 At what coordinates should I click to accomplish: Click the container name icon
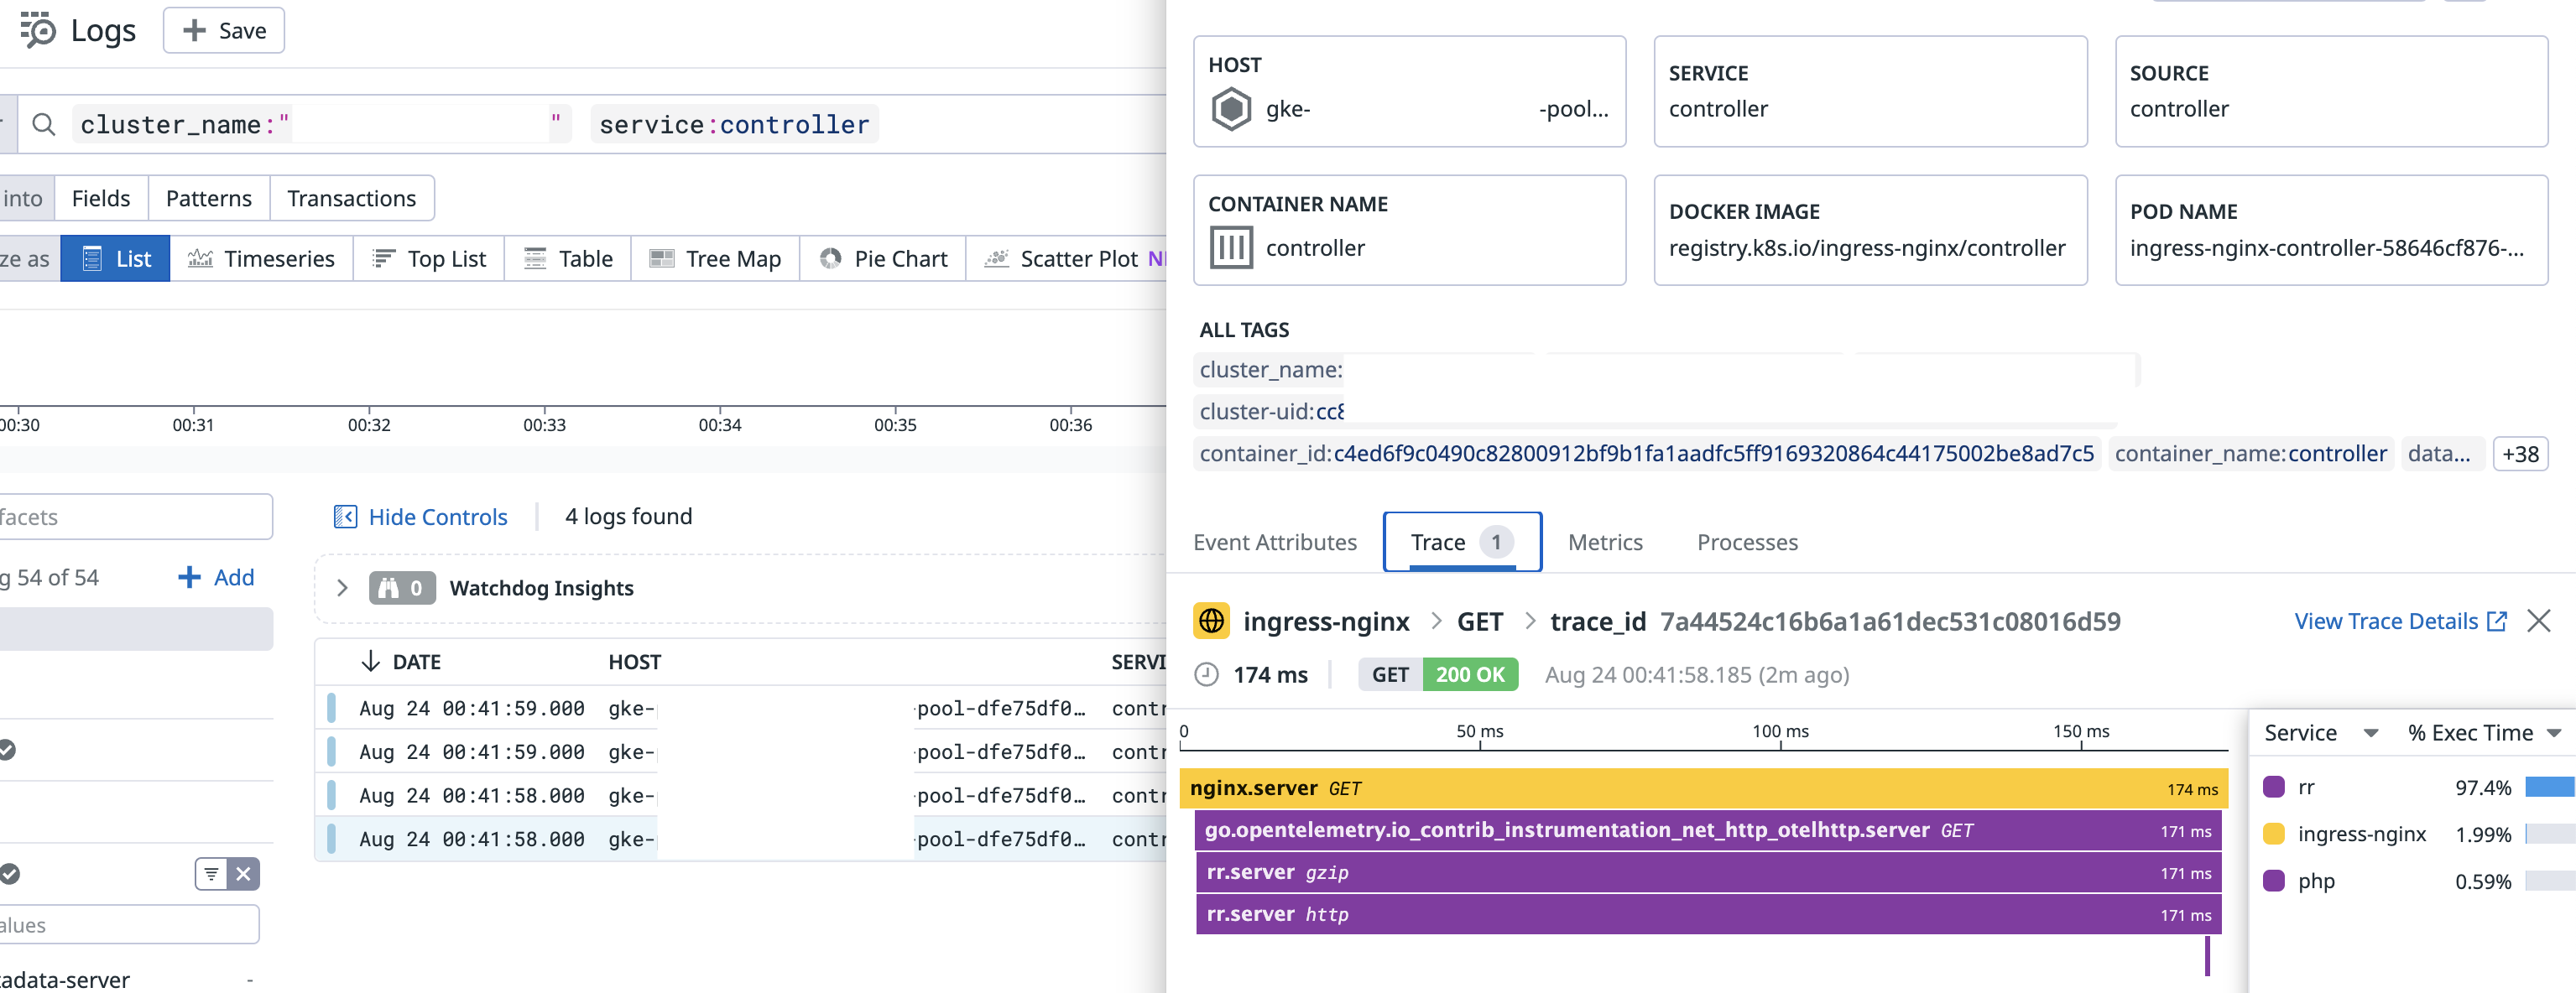[1231, 248]
